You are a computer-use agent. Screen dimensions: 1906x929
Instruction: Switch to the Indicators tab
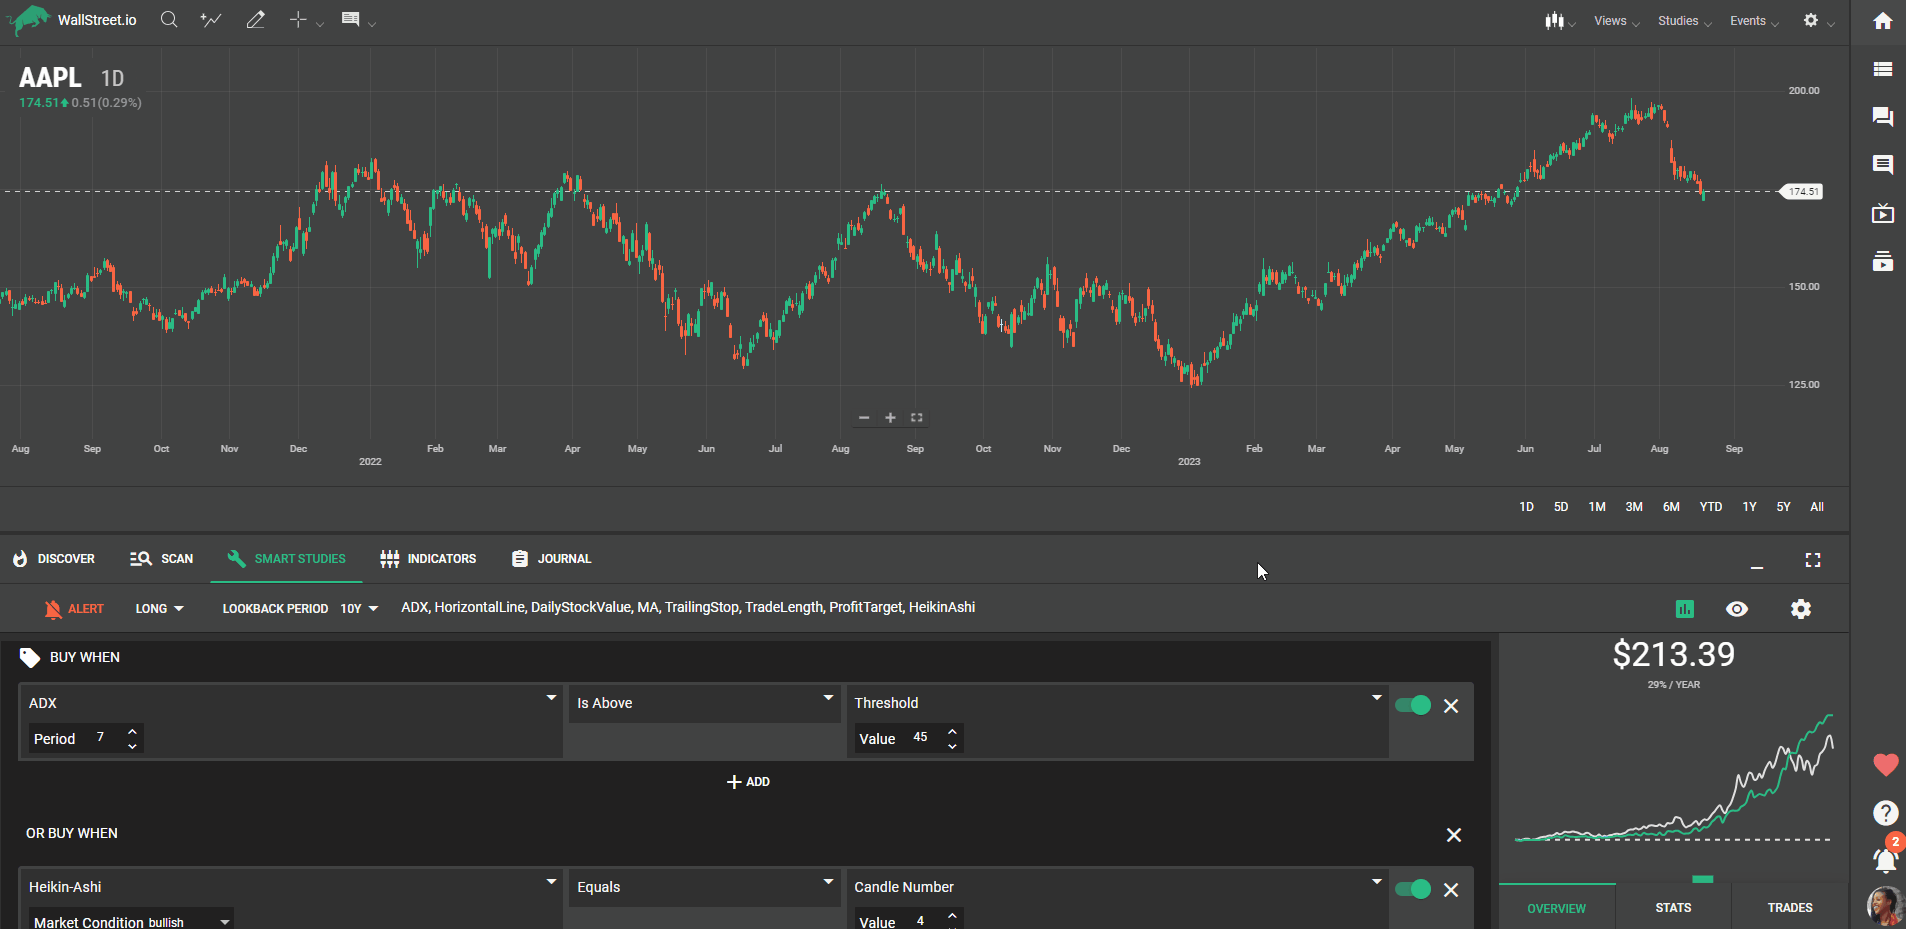click(x=428, y=559)
